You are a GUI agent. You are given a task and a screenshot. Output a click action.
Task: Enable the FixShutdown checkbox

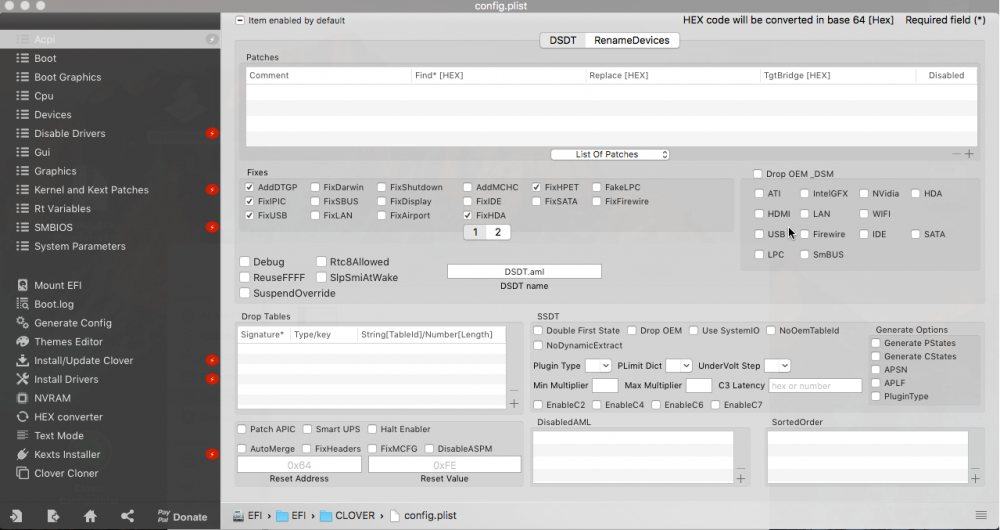[381, 188]
